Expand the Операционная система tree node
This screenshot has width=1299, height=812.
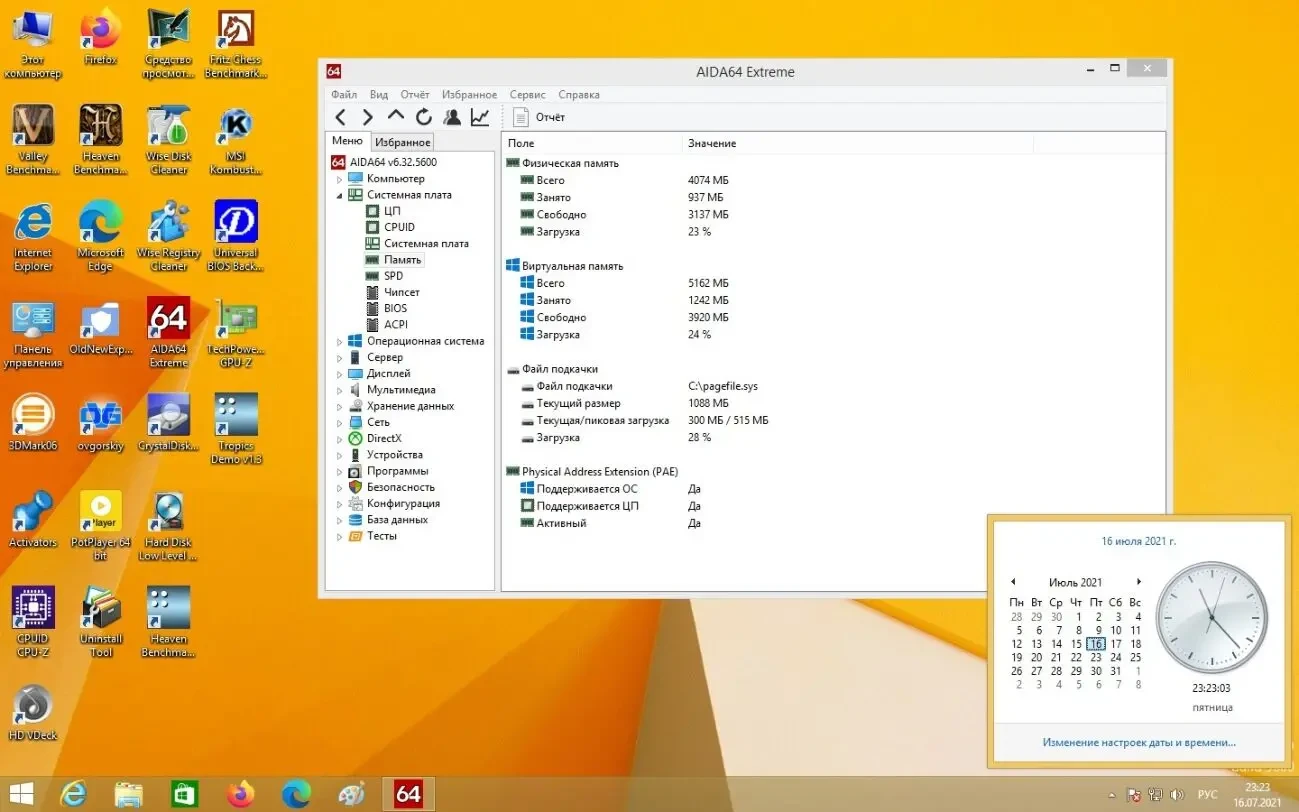click(339, 342)
